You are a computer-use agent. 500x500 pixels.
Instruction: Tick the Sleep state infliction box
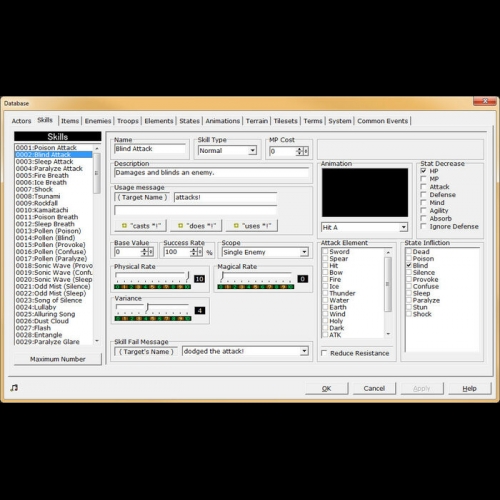(x=409, y=293)
